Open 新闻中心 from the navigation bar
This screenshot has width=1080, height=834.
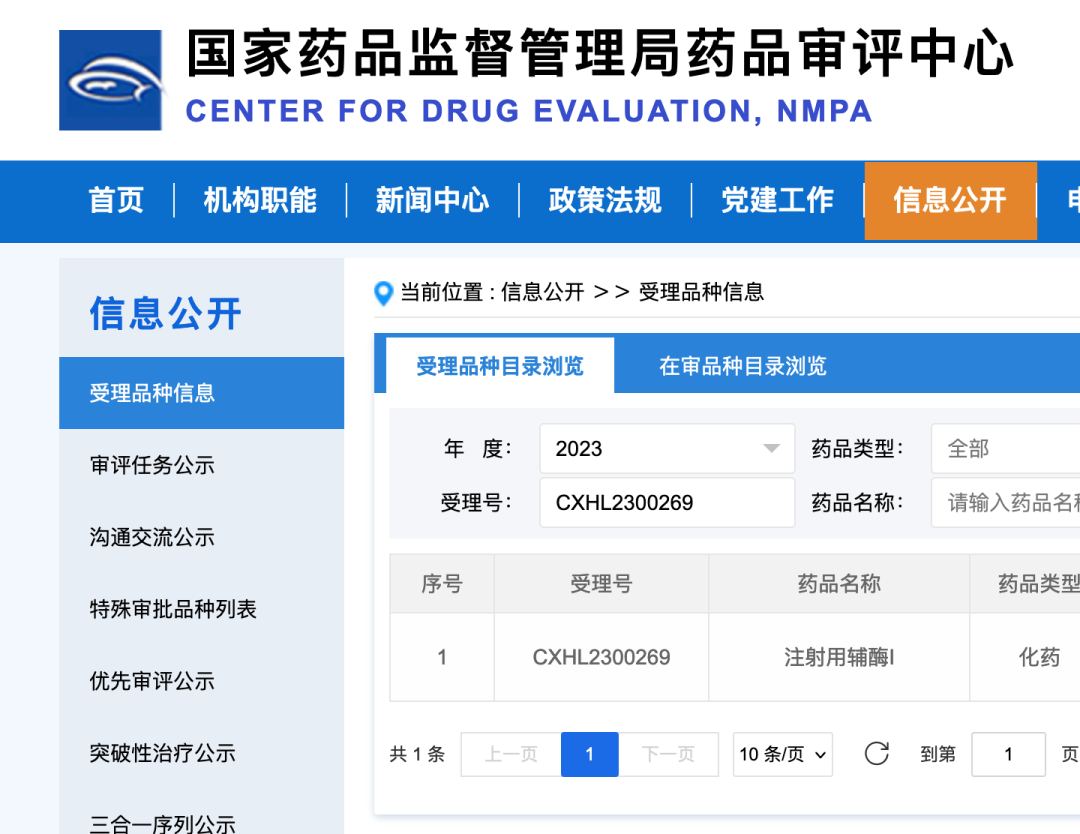pyautogui.click(x=432, y=200)
